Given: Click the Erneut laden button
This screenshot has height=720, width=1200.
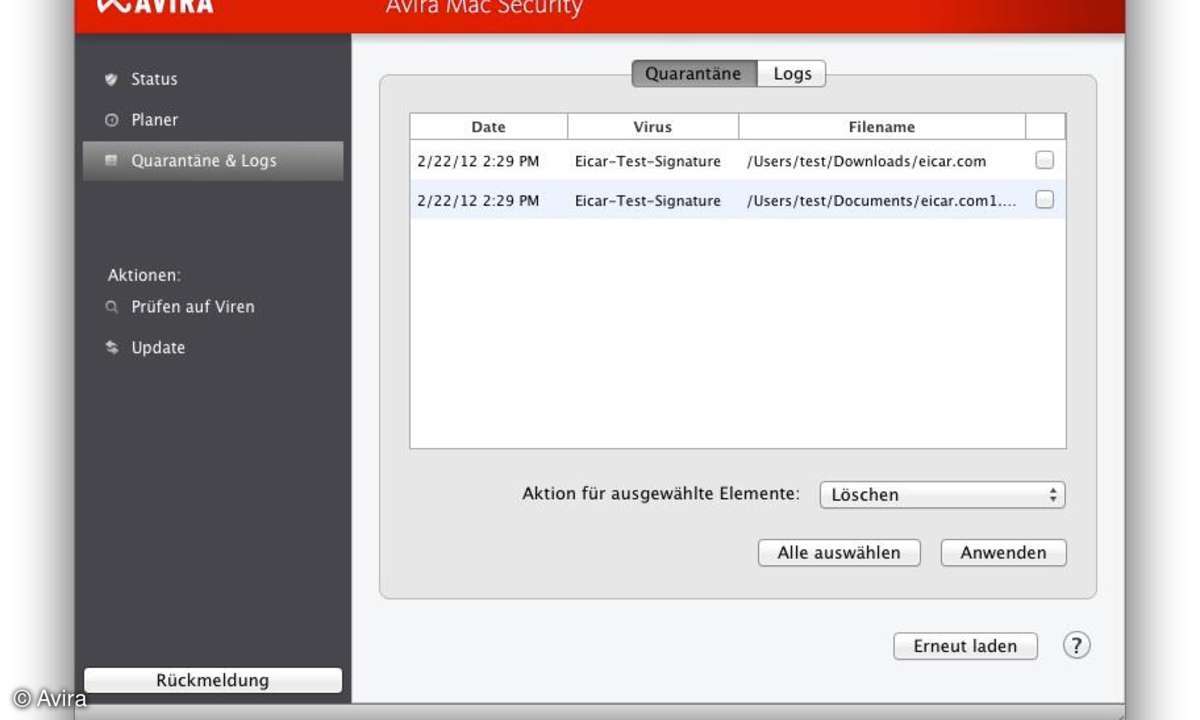Looking at the screenshot, I should [x=965, y=646].
